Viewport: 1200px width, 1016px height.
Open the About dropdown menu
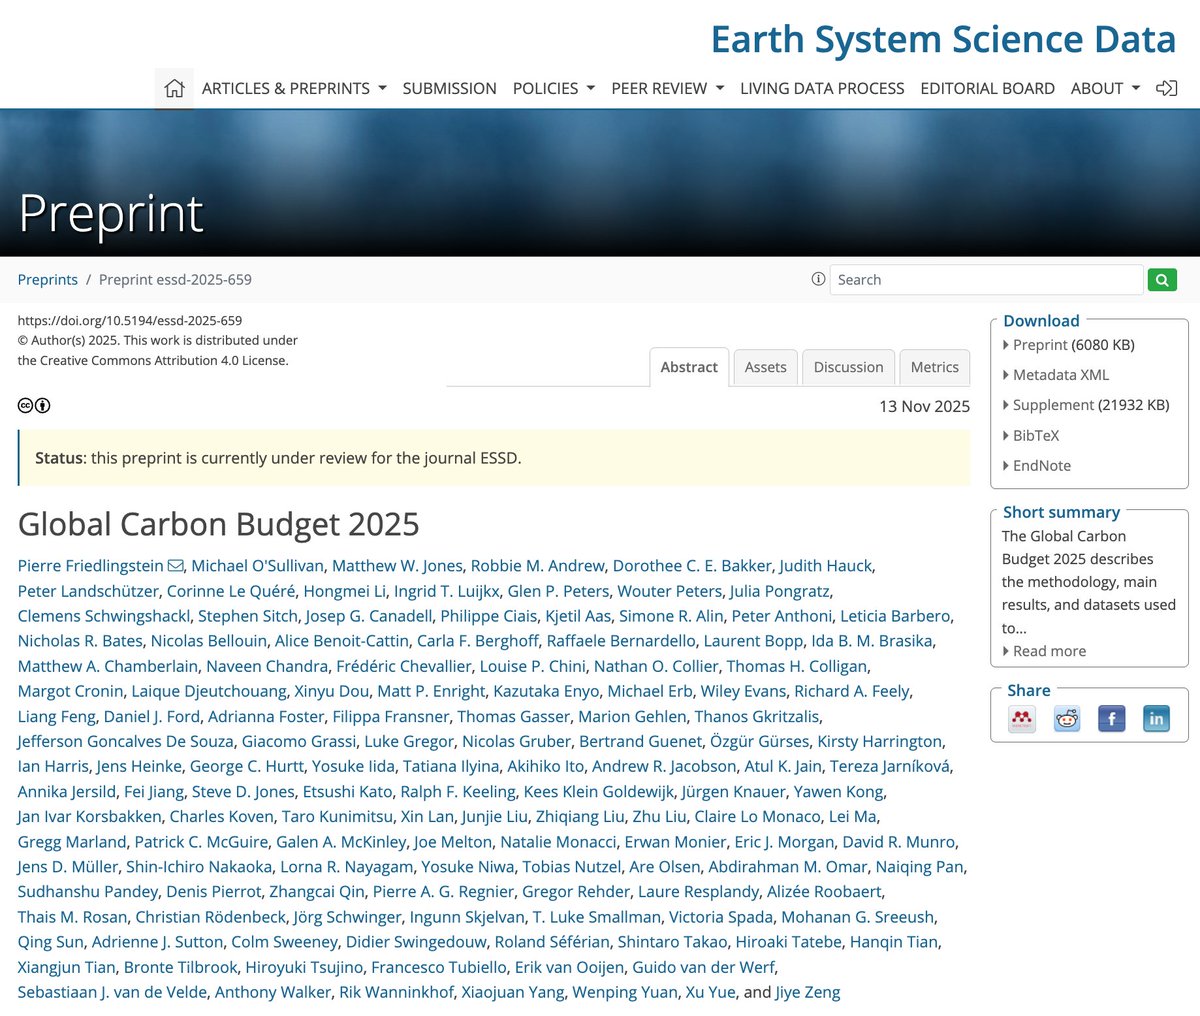(1105, 88)
